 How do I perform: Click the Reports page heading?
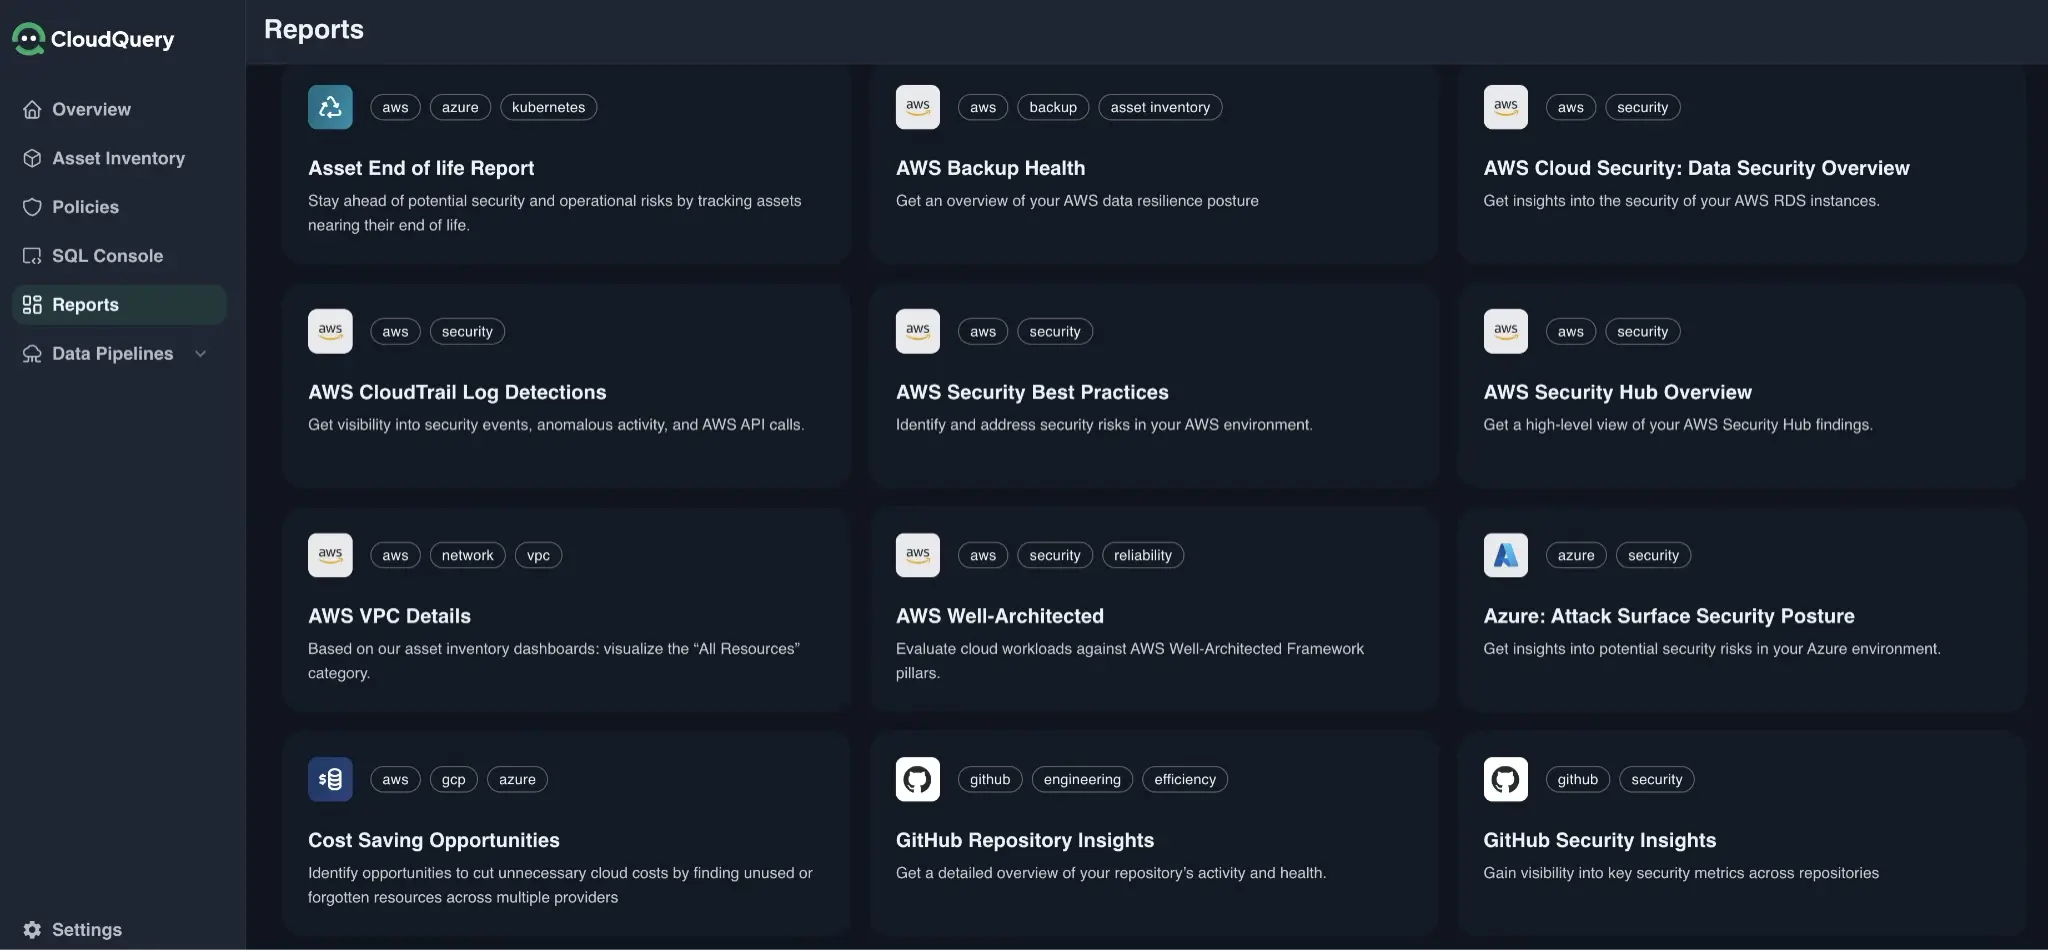click(314, 29)
